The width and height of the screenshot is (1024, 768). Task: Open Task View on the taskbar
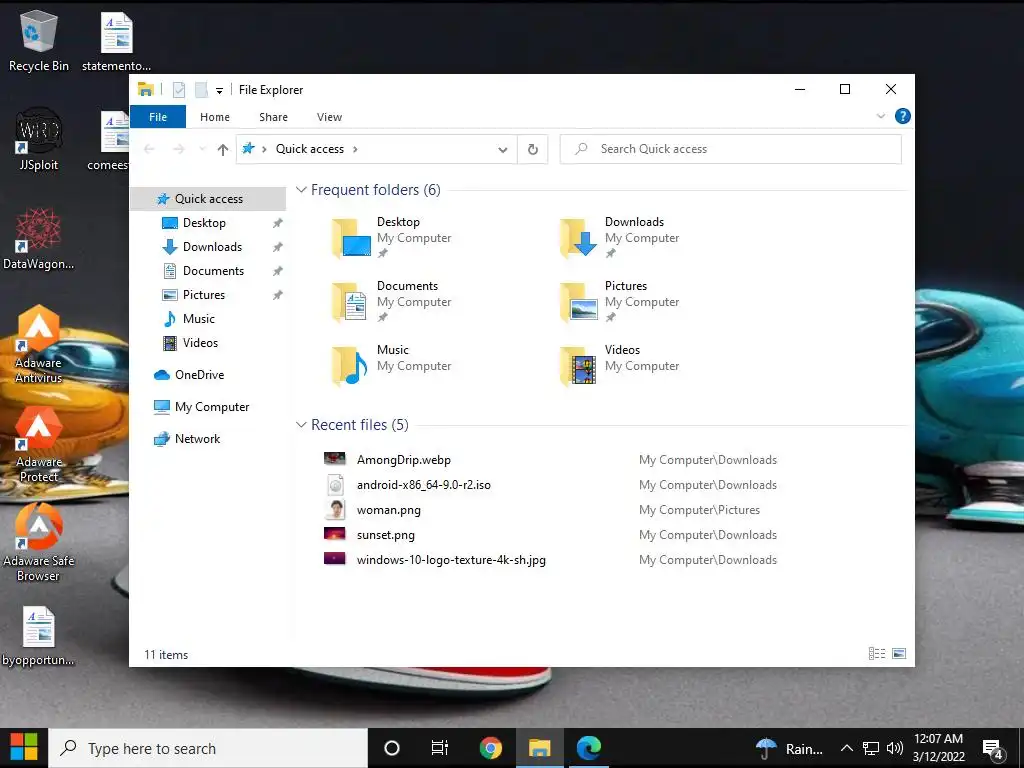[440, 748]
